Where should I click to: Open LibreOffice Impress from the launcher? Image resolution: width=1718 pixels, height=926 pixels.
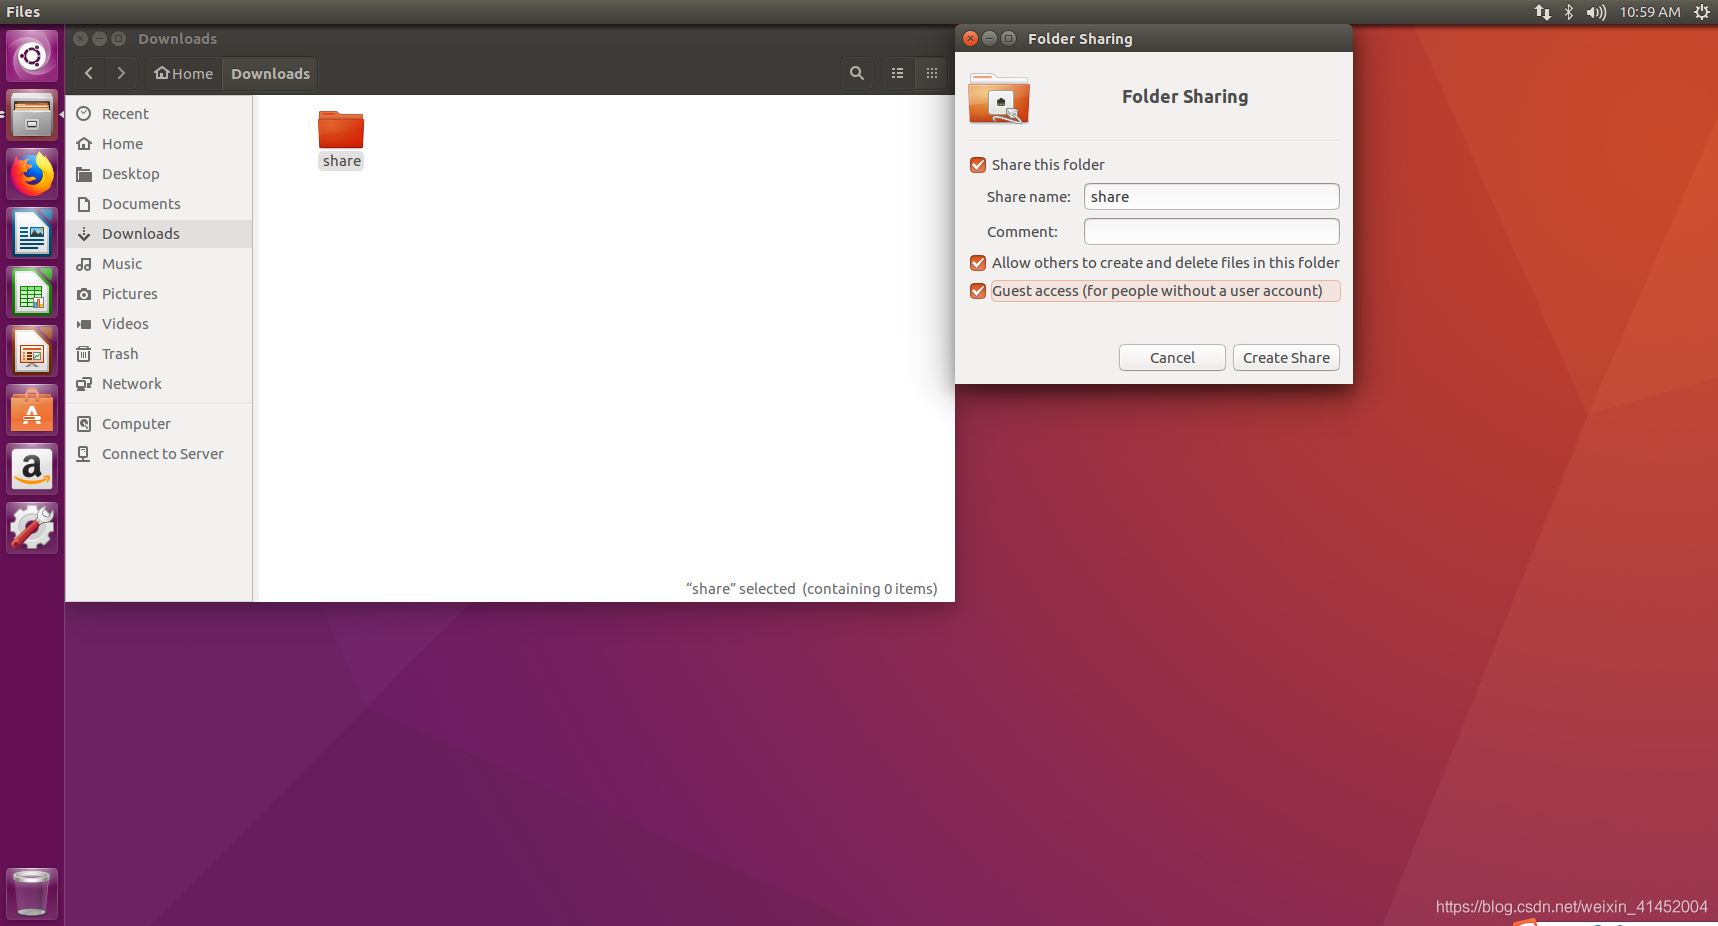(x=32, y=352)
